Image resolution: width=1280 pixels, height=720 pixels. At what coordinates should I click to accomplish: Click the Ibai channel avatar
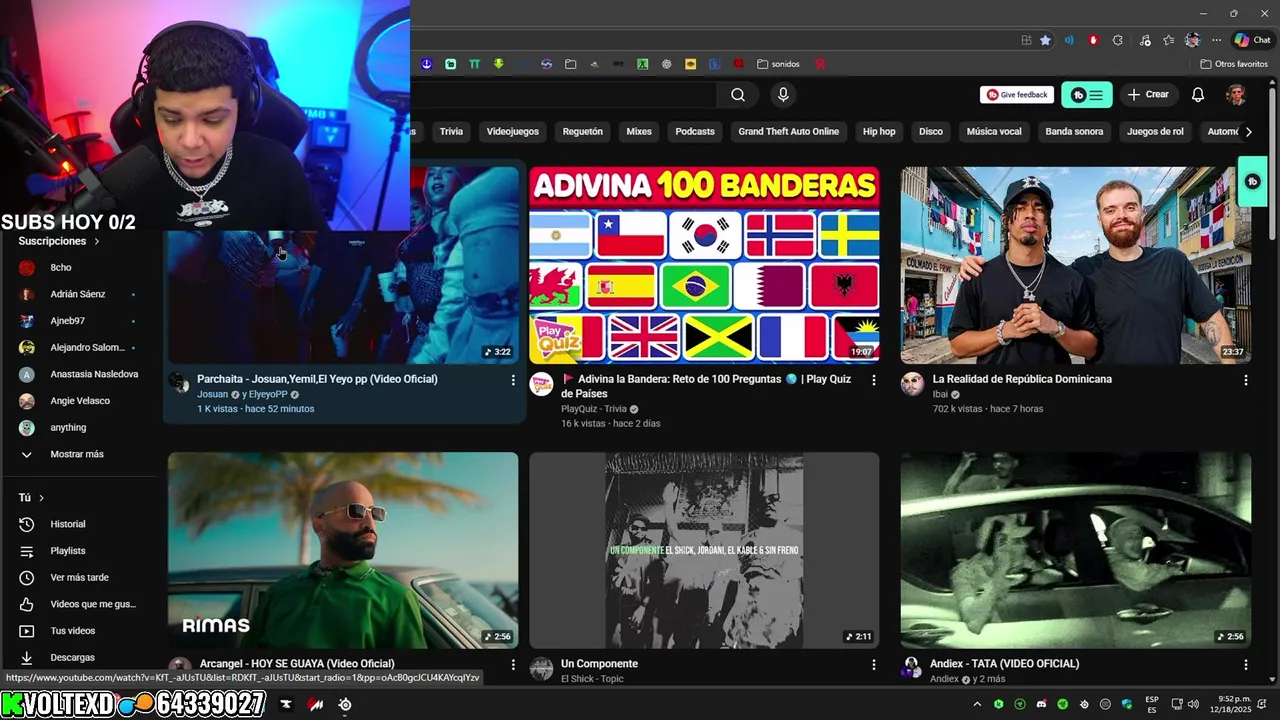[912, 384]
